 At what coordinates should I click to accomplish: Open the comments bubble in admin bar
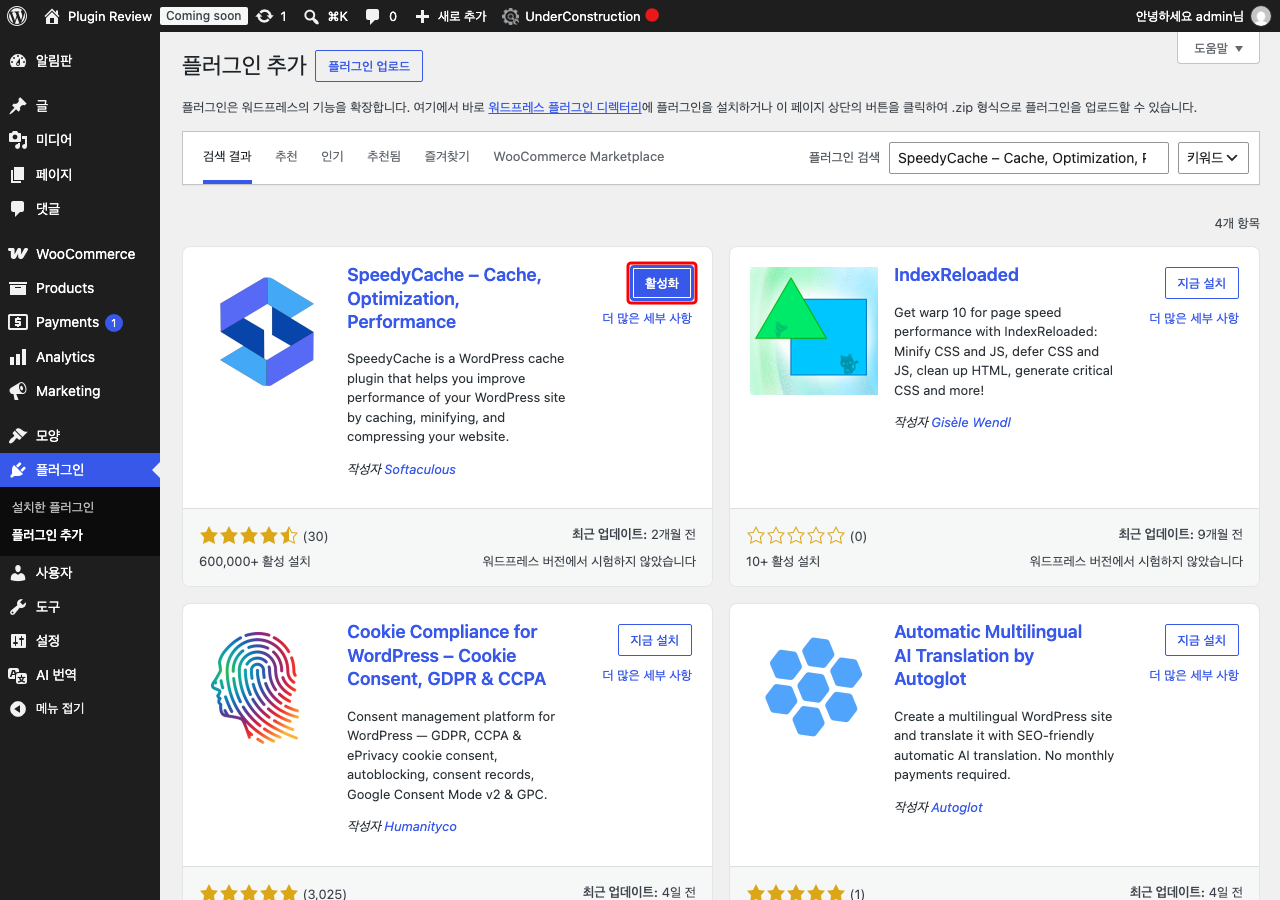point(372,16)
